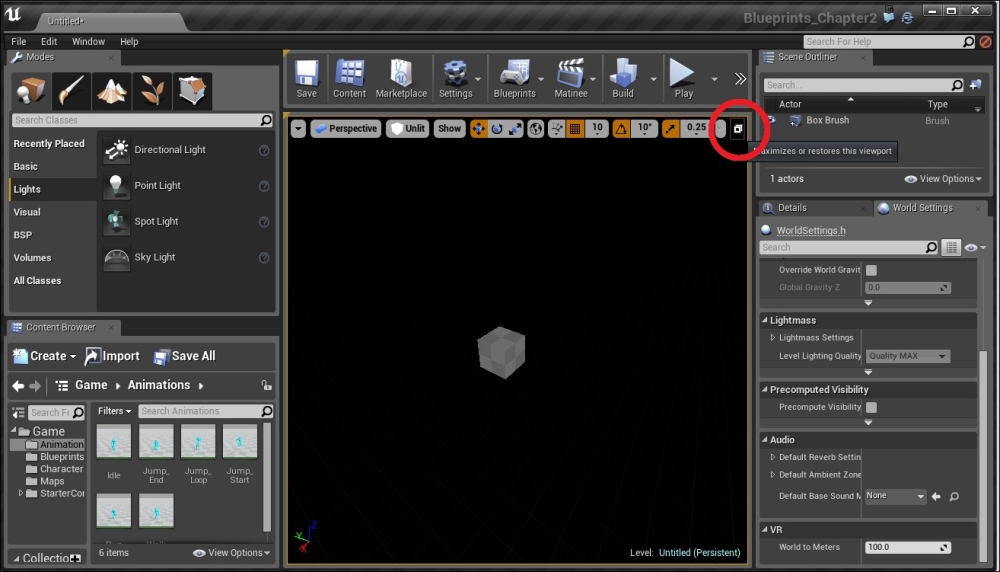
Task: Select the scale gizmo tool icon
Action: [515, 129]
